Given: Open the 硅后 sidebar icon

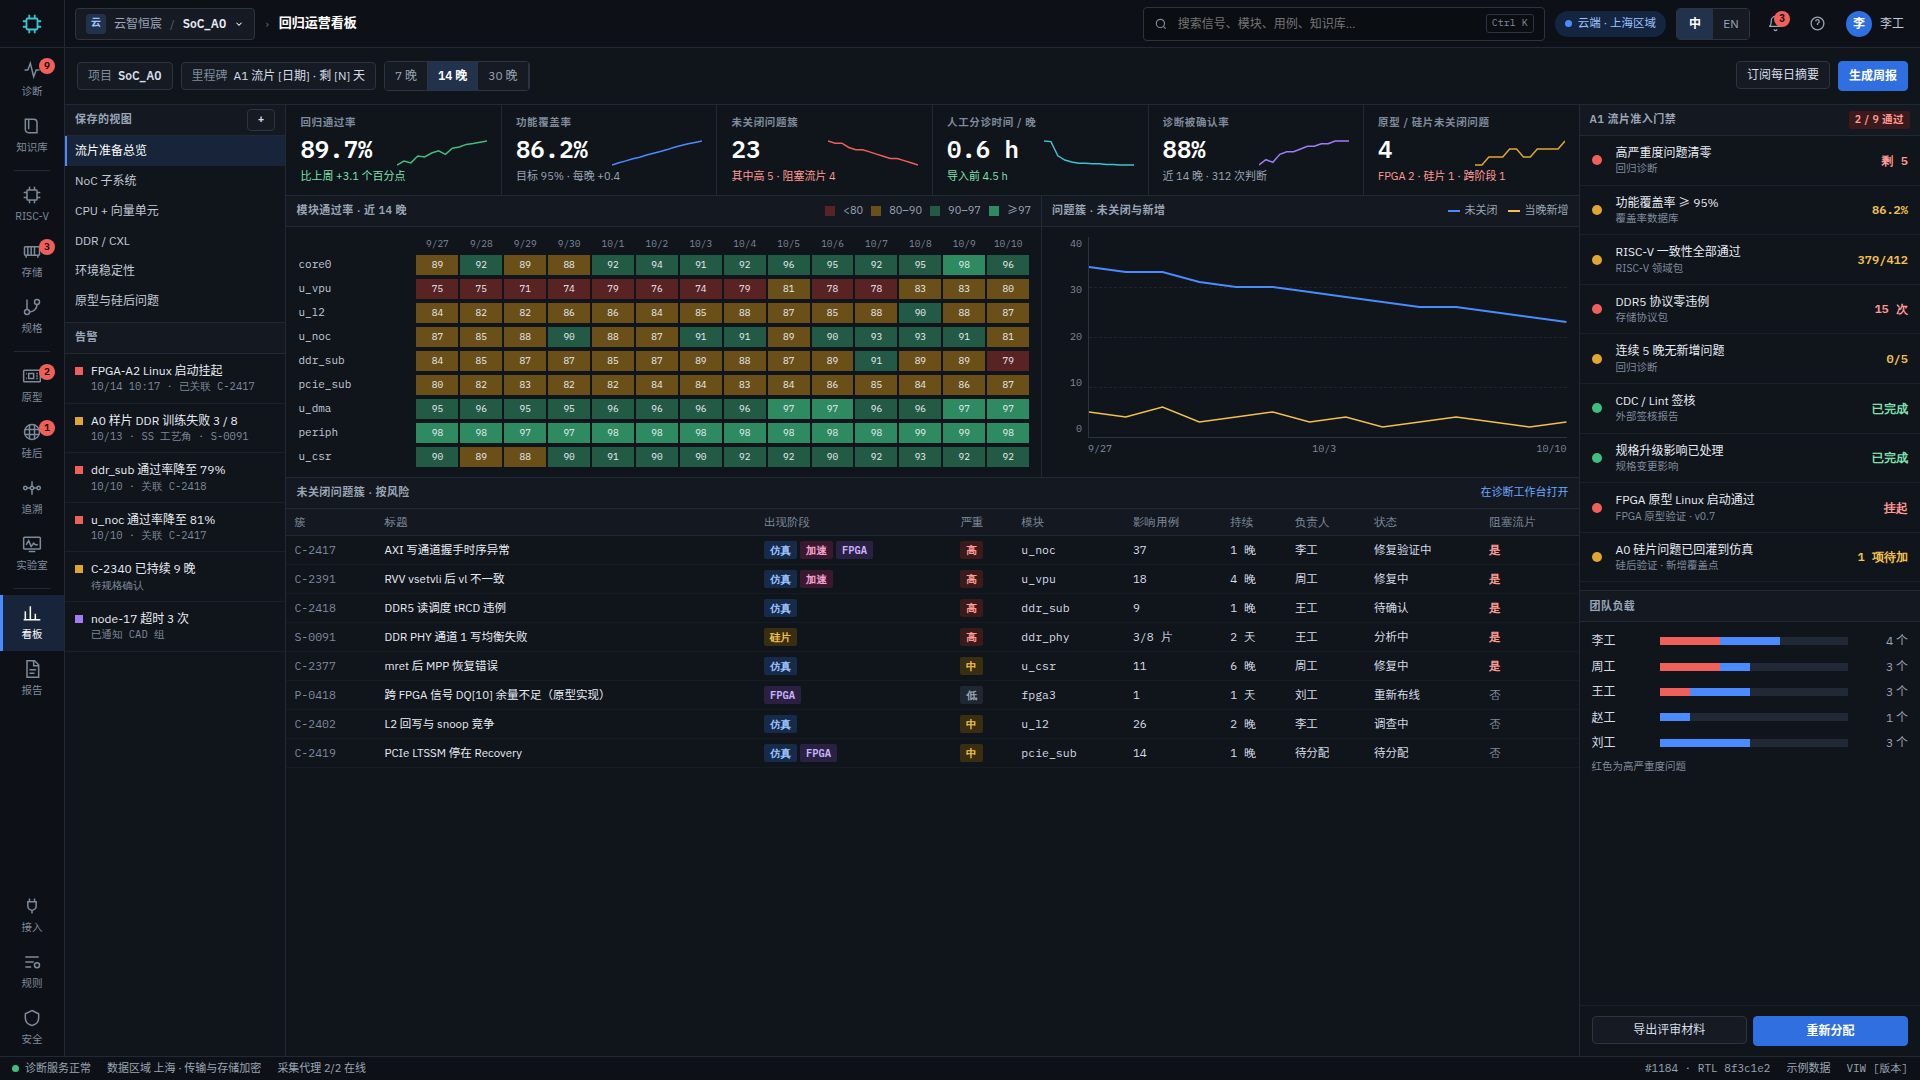Looking at the screenshot, I should pyautogui.click(x=32, y=440).
